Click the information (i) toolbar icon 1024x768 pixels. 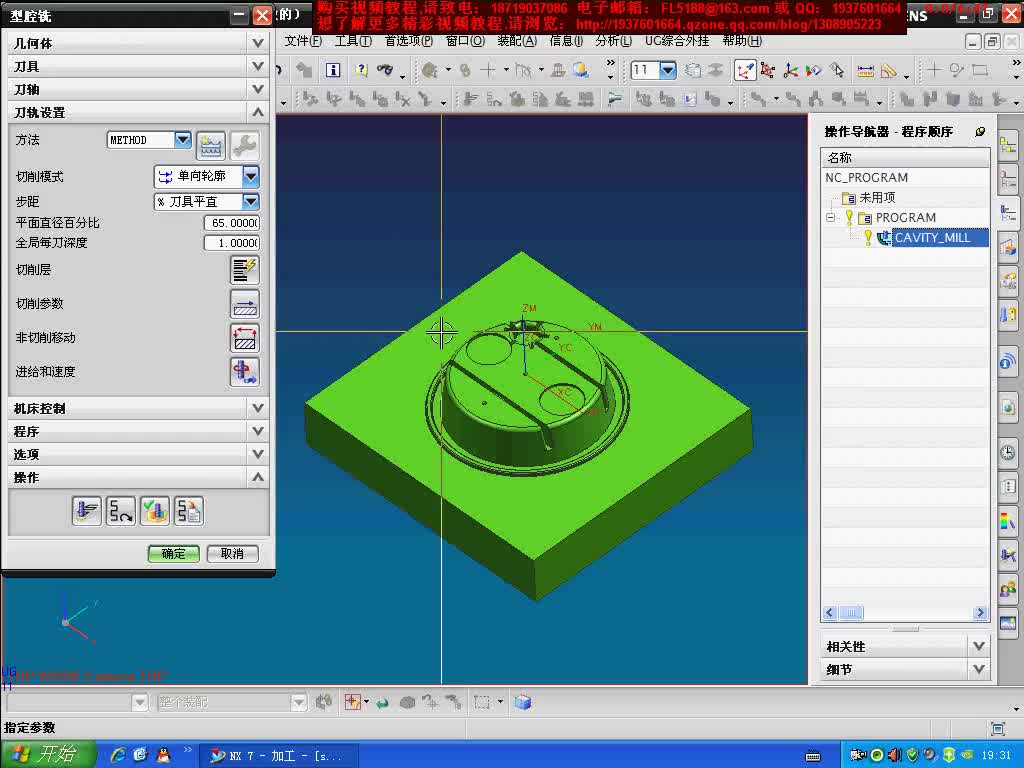tap(333, 70)
